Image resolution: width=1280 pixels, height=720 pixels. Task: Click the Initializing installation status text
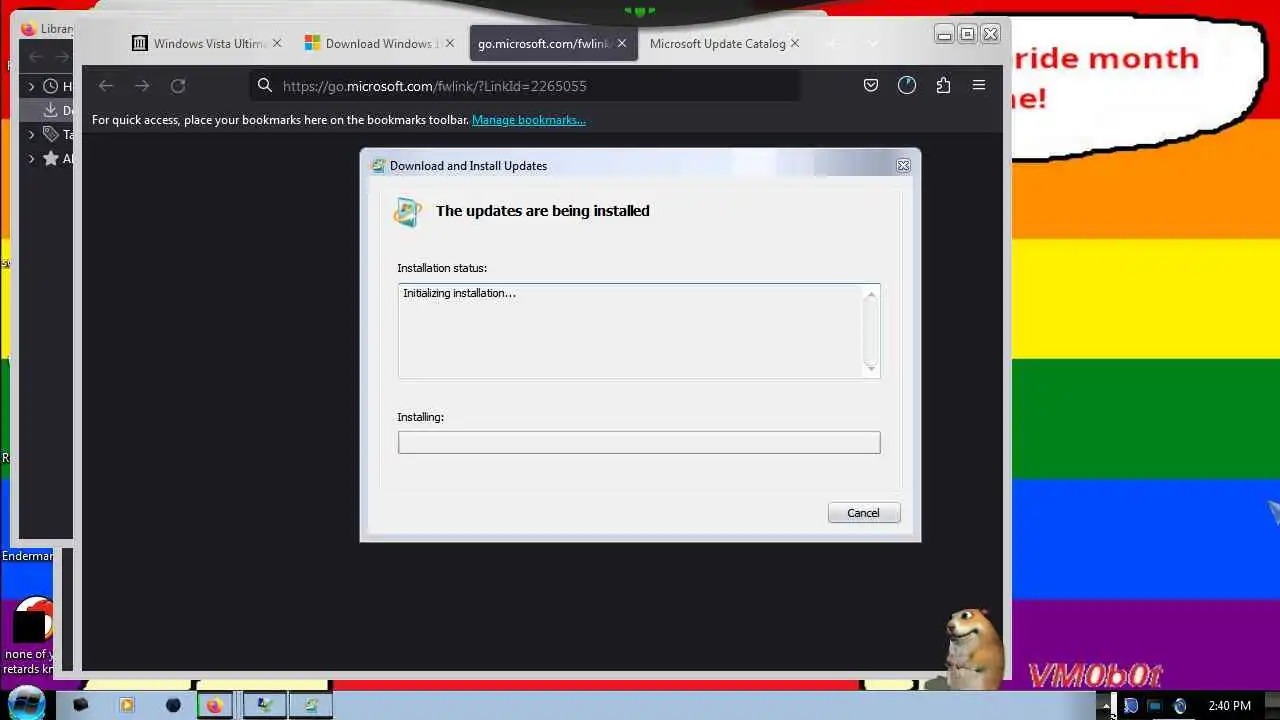459,293
